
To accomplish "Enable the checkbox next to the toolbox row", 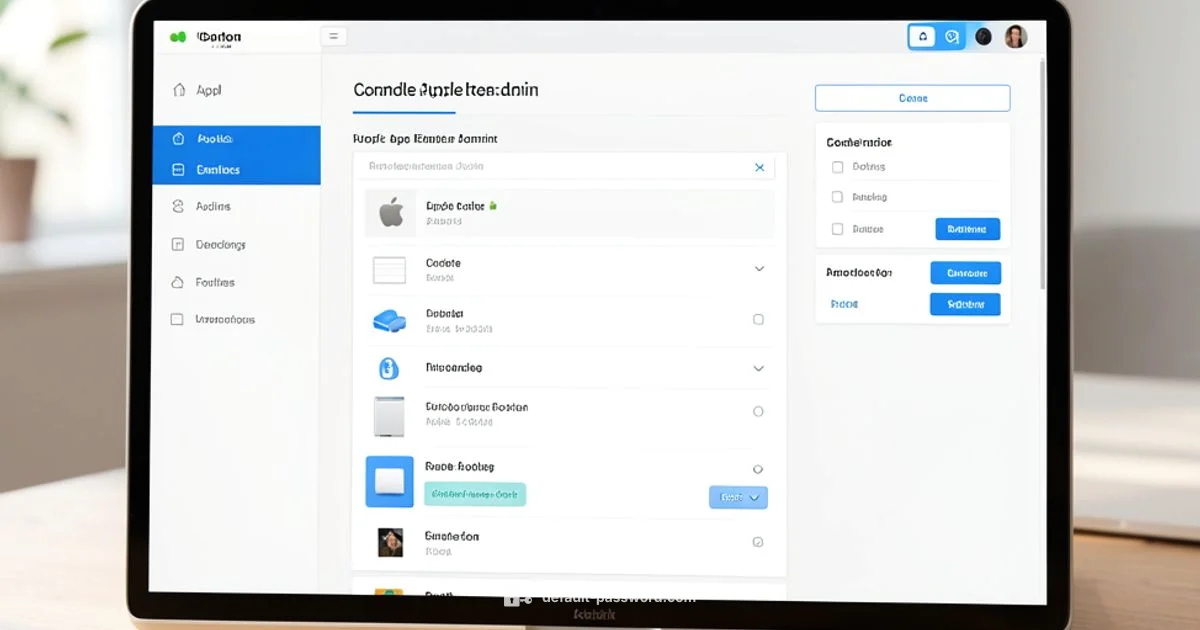I will point(758,318).
